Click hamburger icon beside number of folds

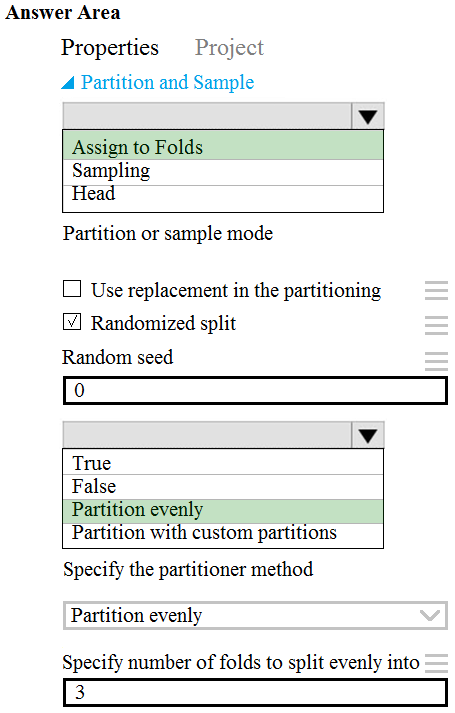coord(436,663)
